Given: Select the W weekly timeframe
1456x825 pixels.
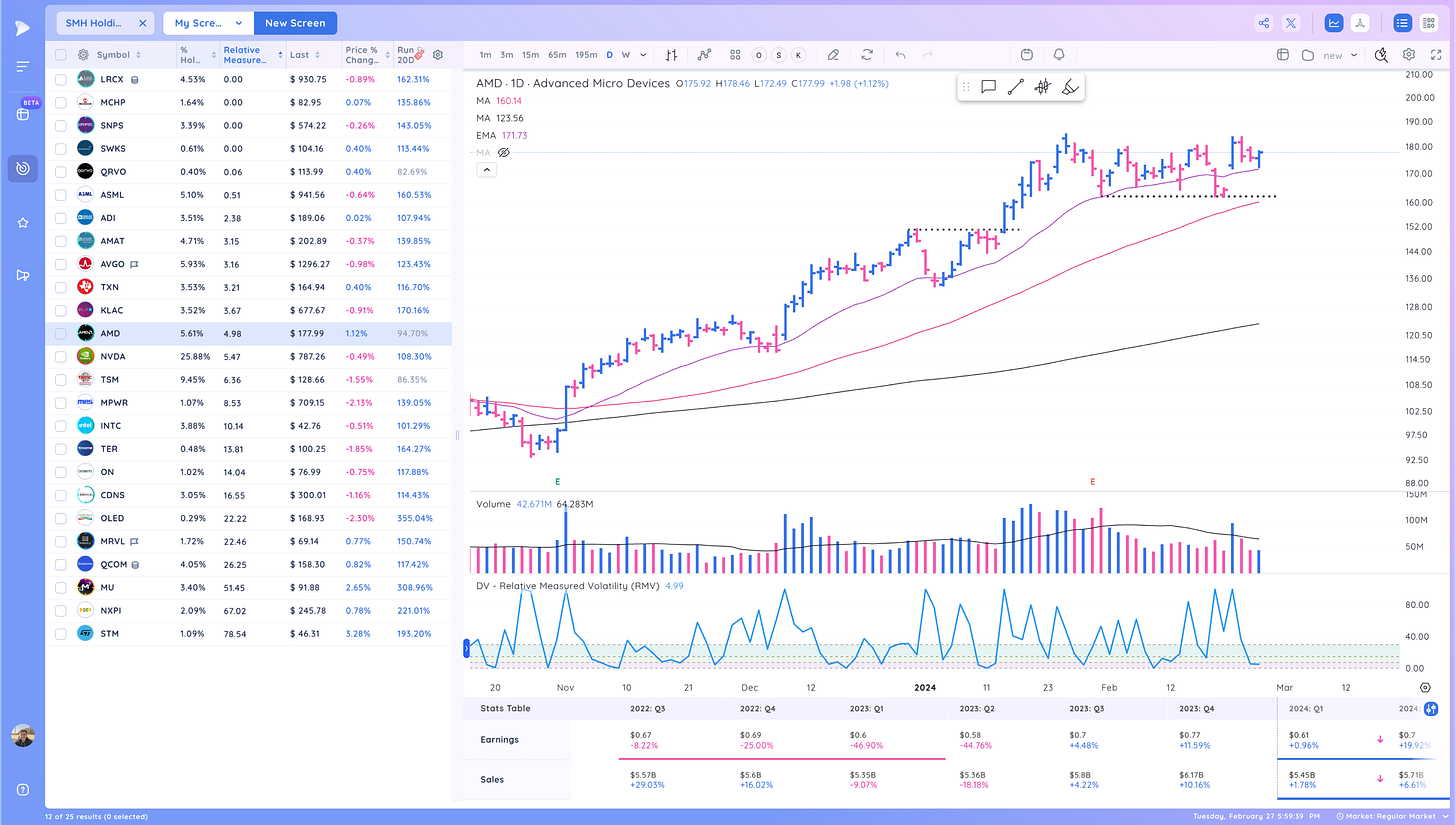Looking at the screenshot, I should tap(626, 55).
